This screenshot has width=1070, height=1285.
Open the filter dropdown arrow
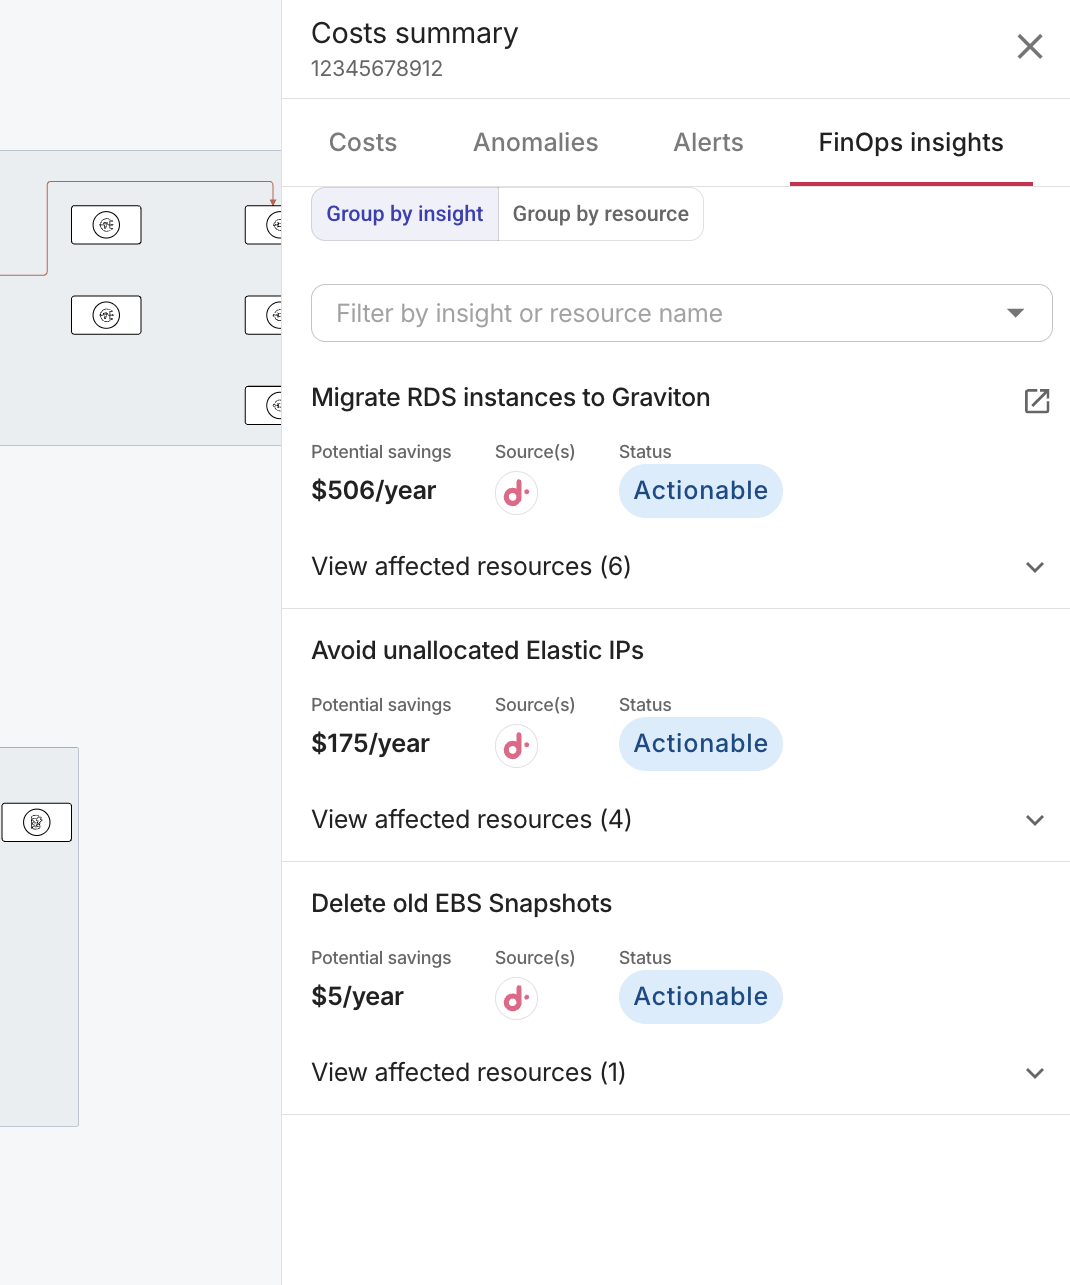click(1016, 313)
